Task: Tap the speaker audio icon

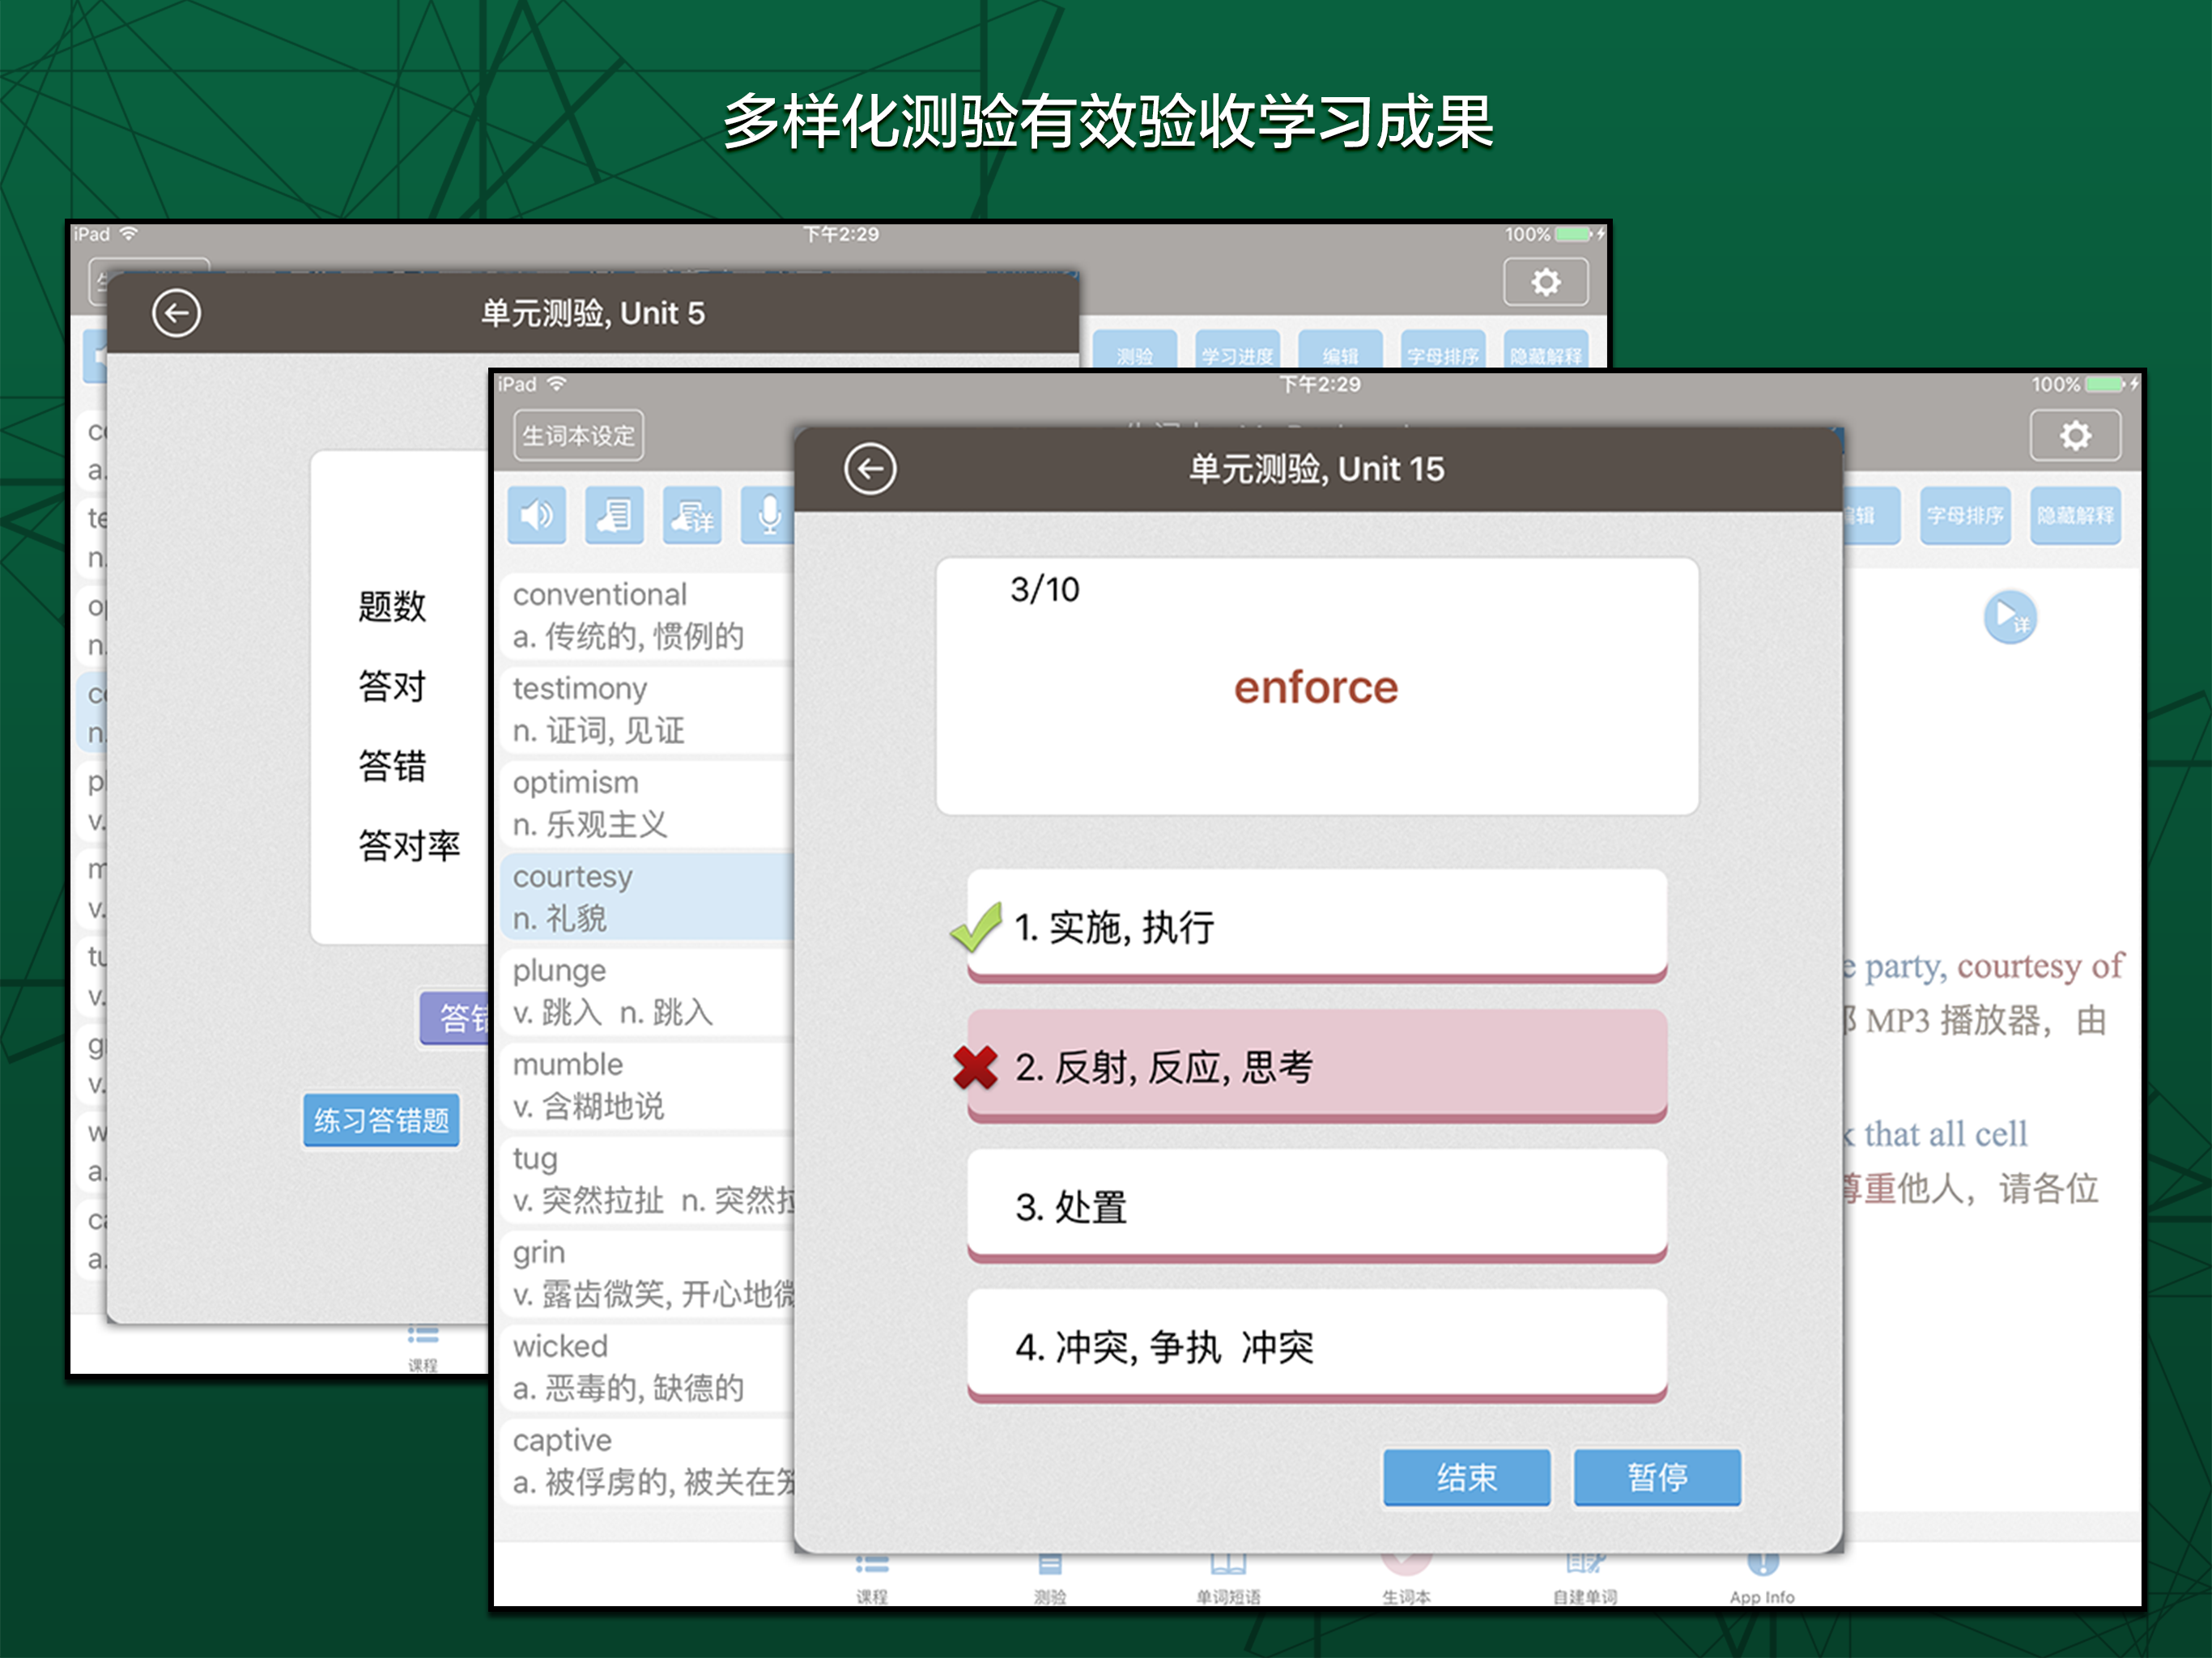Action: [x=537, y=516]
